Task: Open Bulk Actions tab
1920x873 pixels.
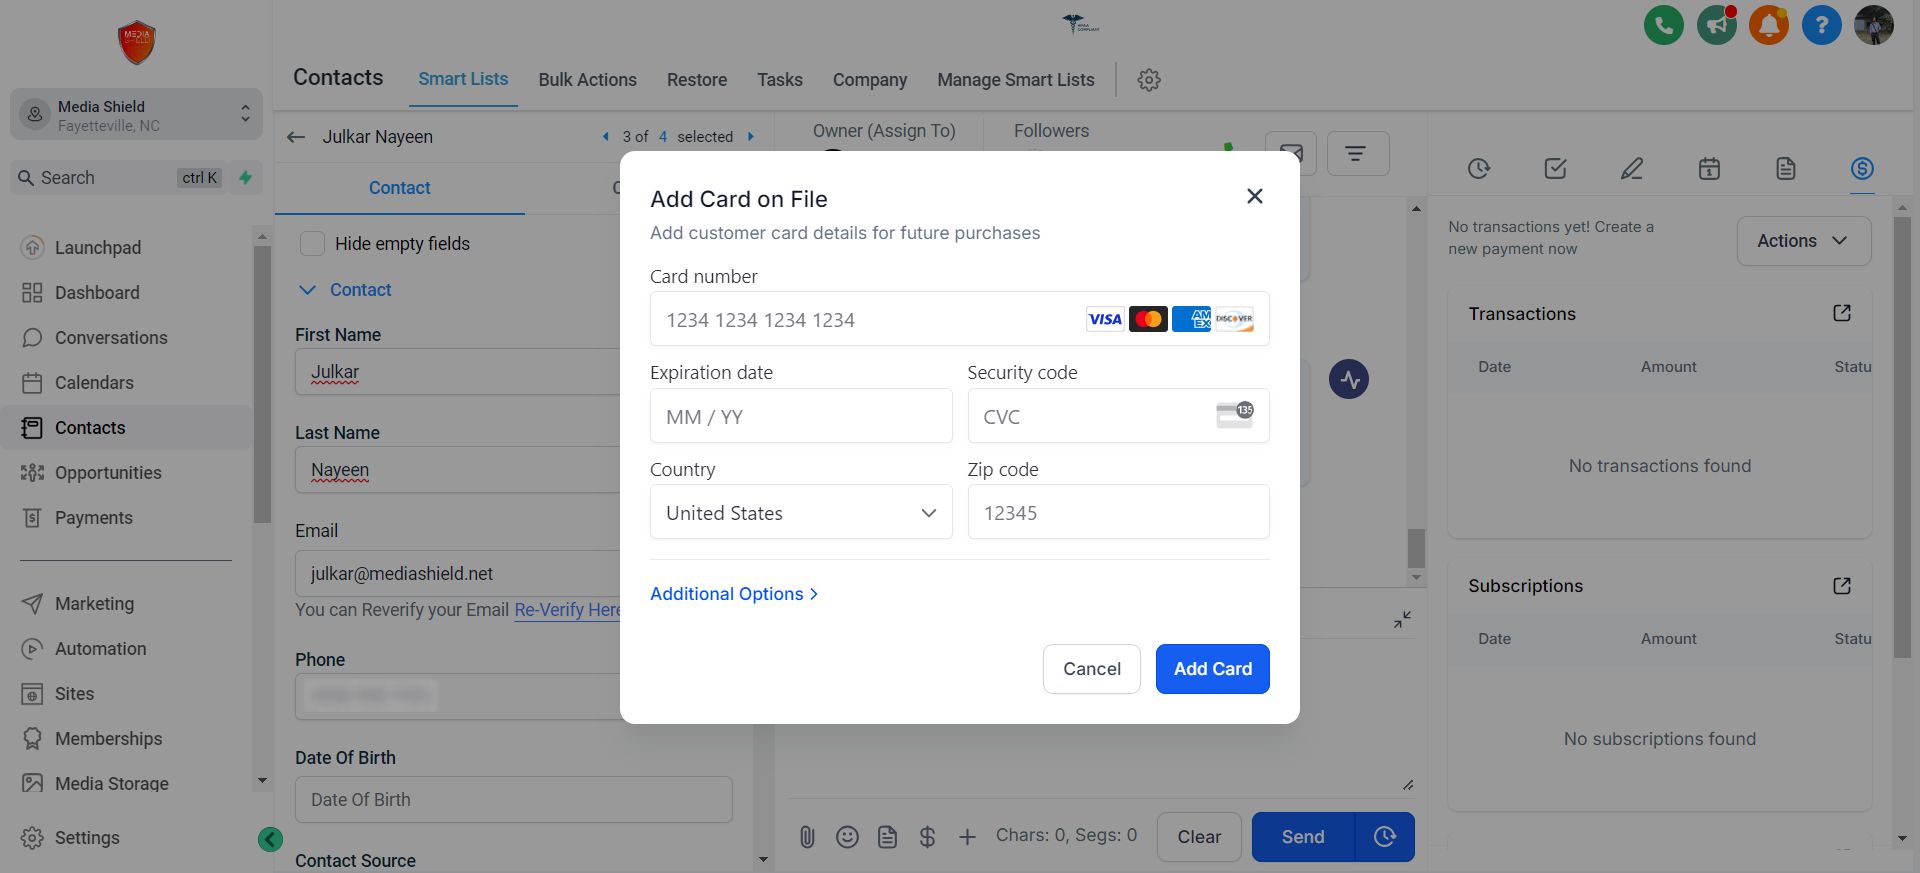Action: [587, 80]
